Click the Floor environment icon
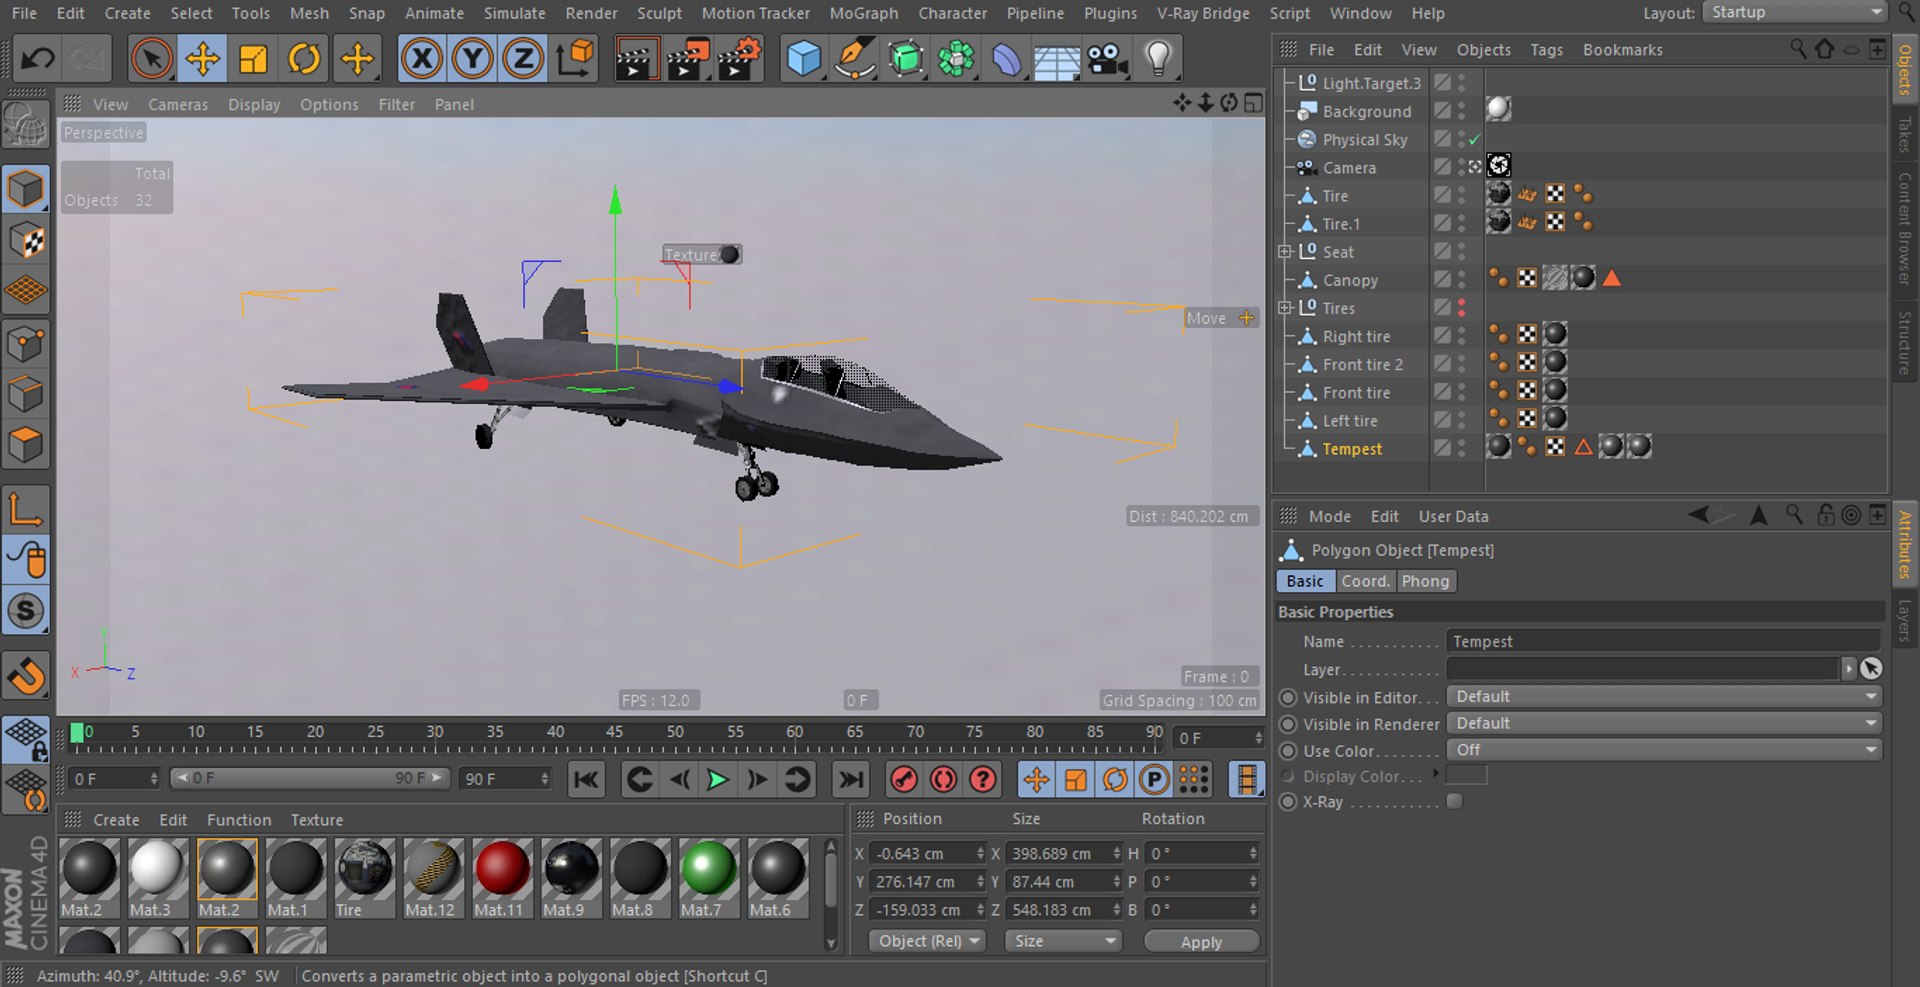This screenshot has width=1920, height=987. 1057,59
